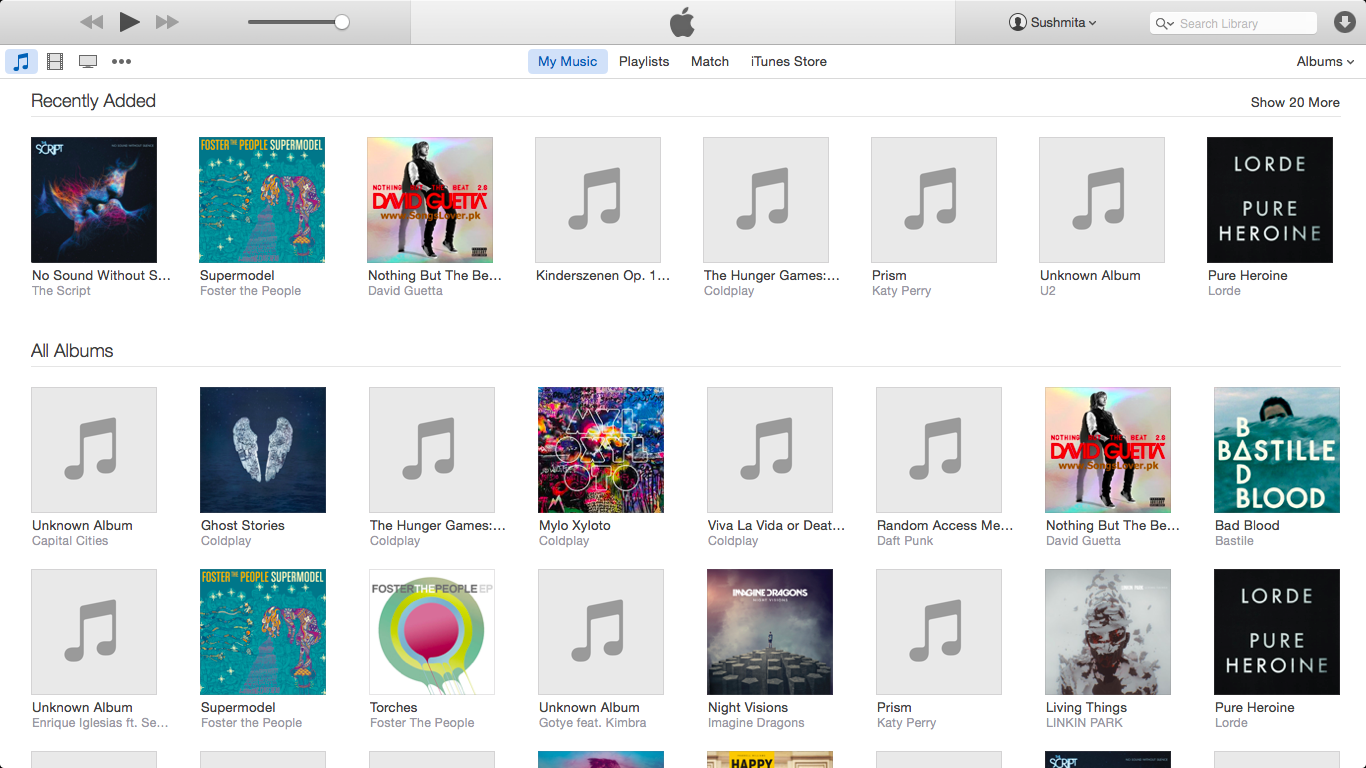Screen dimensions: 1366x768
Task: Open Ghost Stories album cover
Action: click(263, 450)
